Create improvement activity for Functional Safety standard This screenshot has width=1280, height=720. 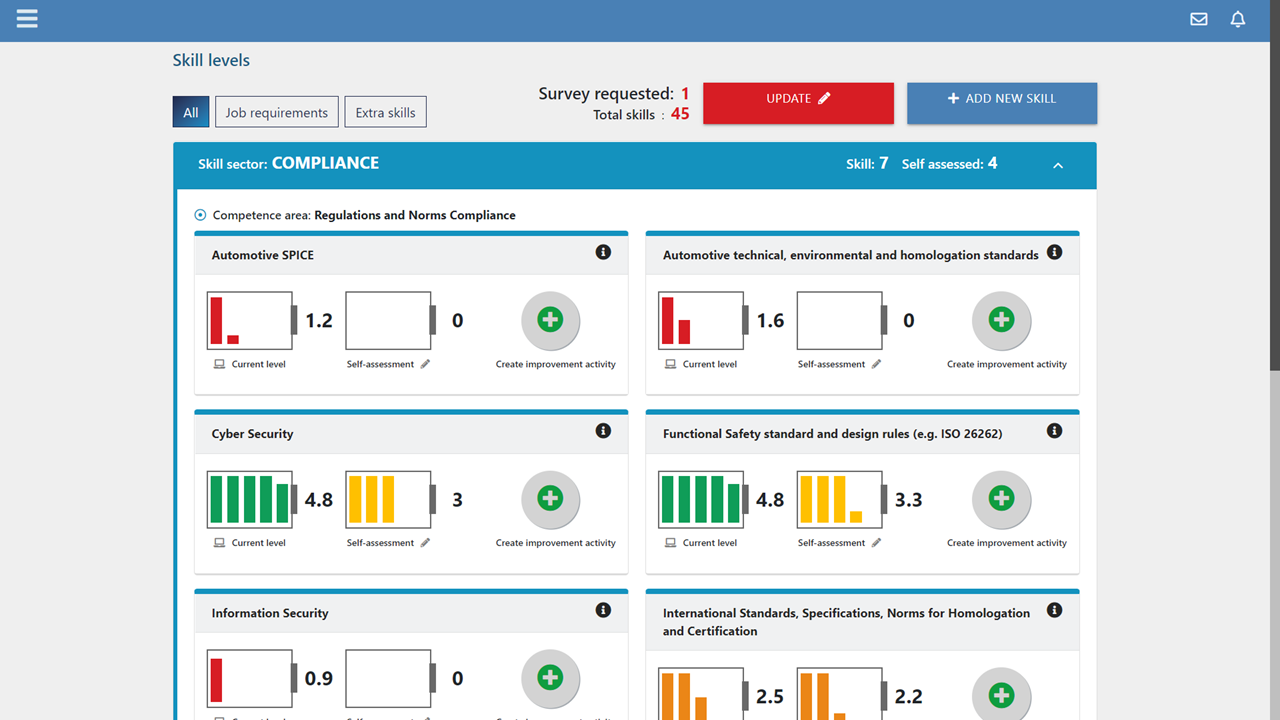[x=1001, y=499]
